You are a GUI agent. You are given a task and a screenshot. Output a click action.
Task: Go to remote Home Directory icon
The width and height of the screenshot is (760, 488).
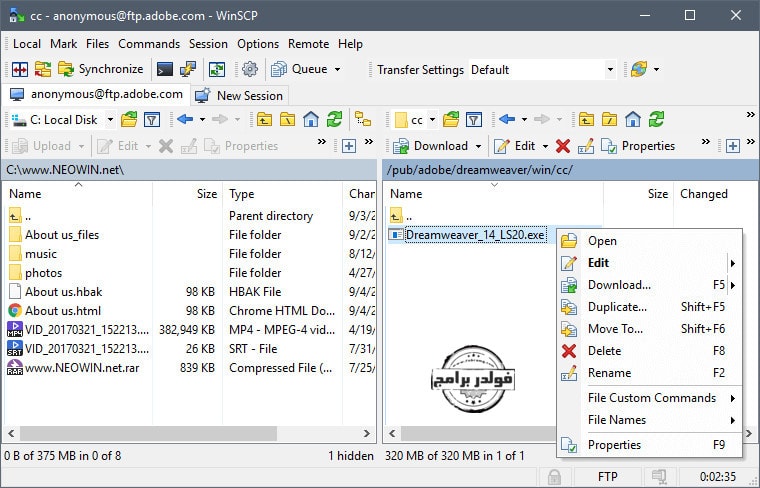click(x=633, y=119)
